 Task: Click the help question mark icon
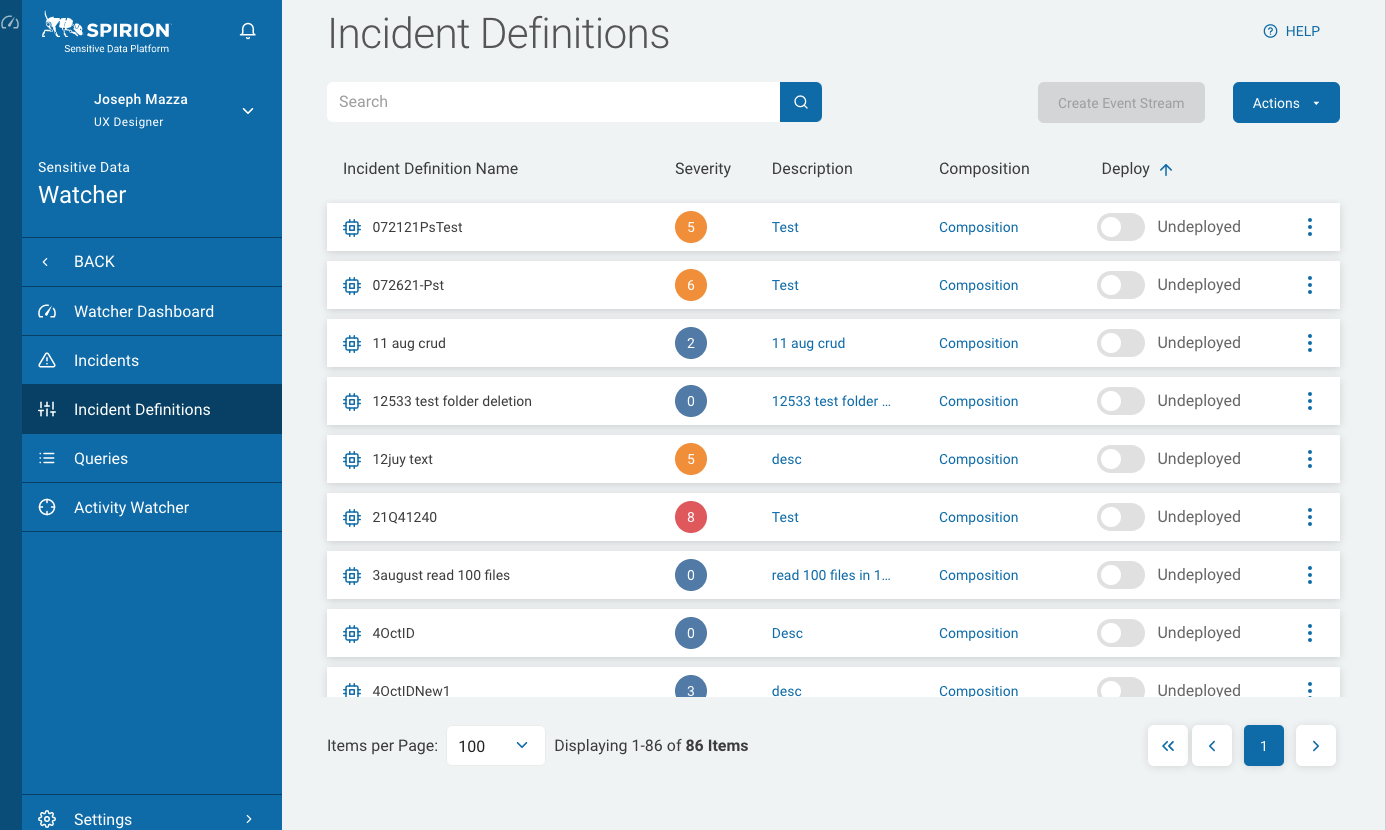click(x=1270, y=31)
